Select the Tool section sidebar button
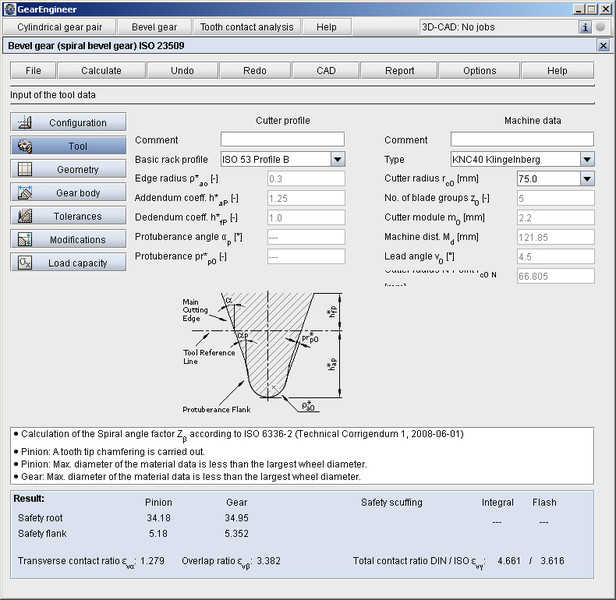Screen dimensions: 616x600 click(x=69, y=146)
